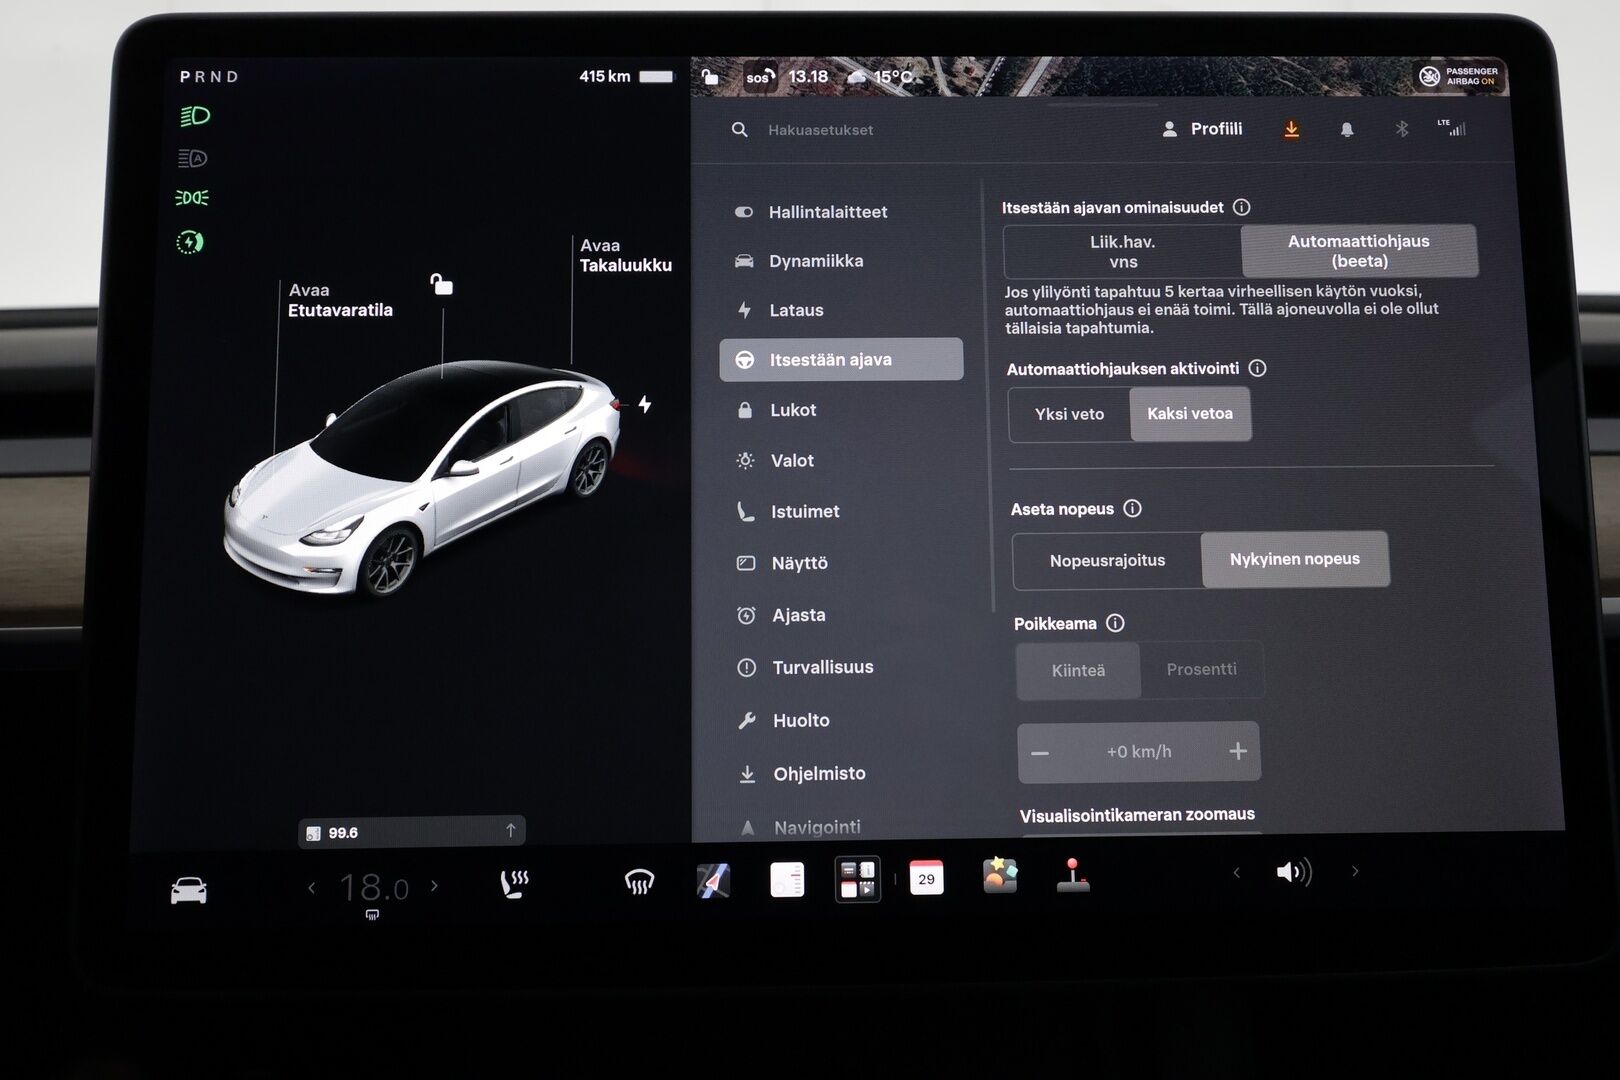Increase volume with right chevron

1356,871
